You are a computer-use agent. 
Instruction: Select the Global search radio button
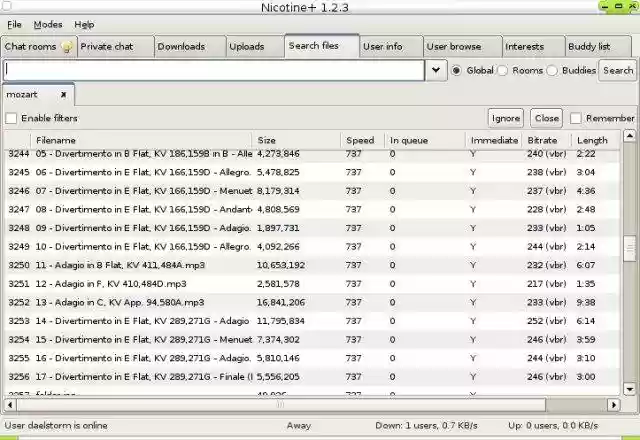[456, 71]
